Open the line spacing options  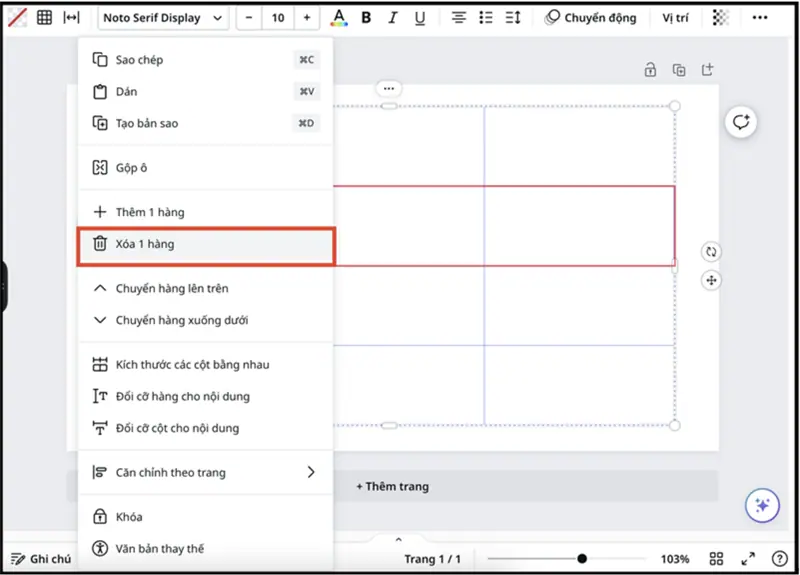point(513,18)
